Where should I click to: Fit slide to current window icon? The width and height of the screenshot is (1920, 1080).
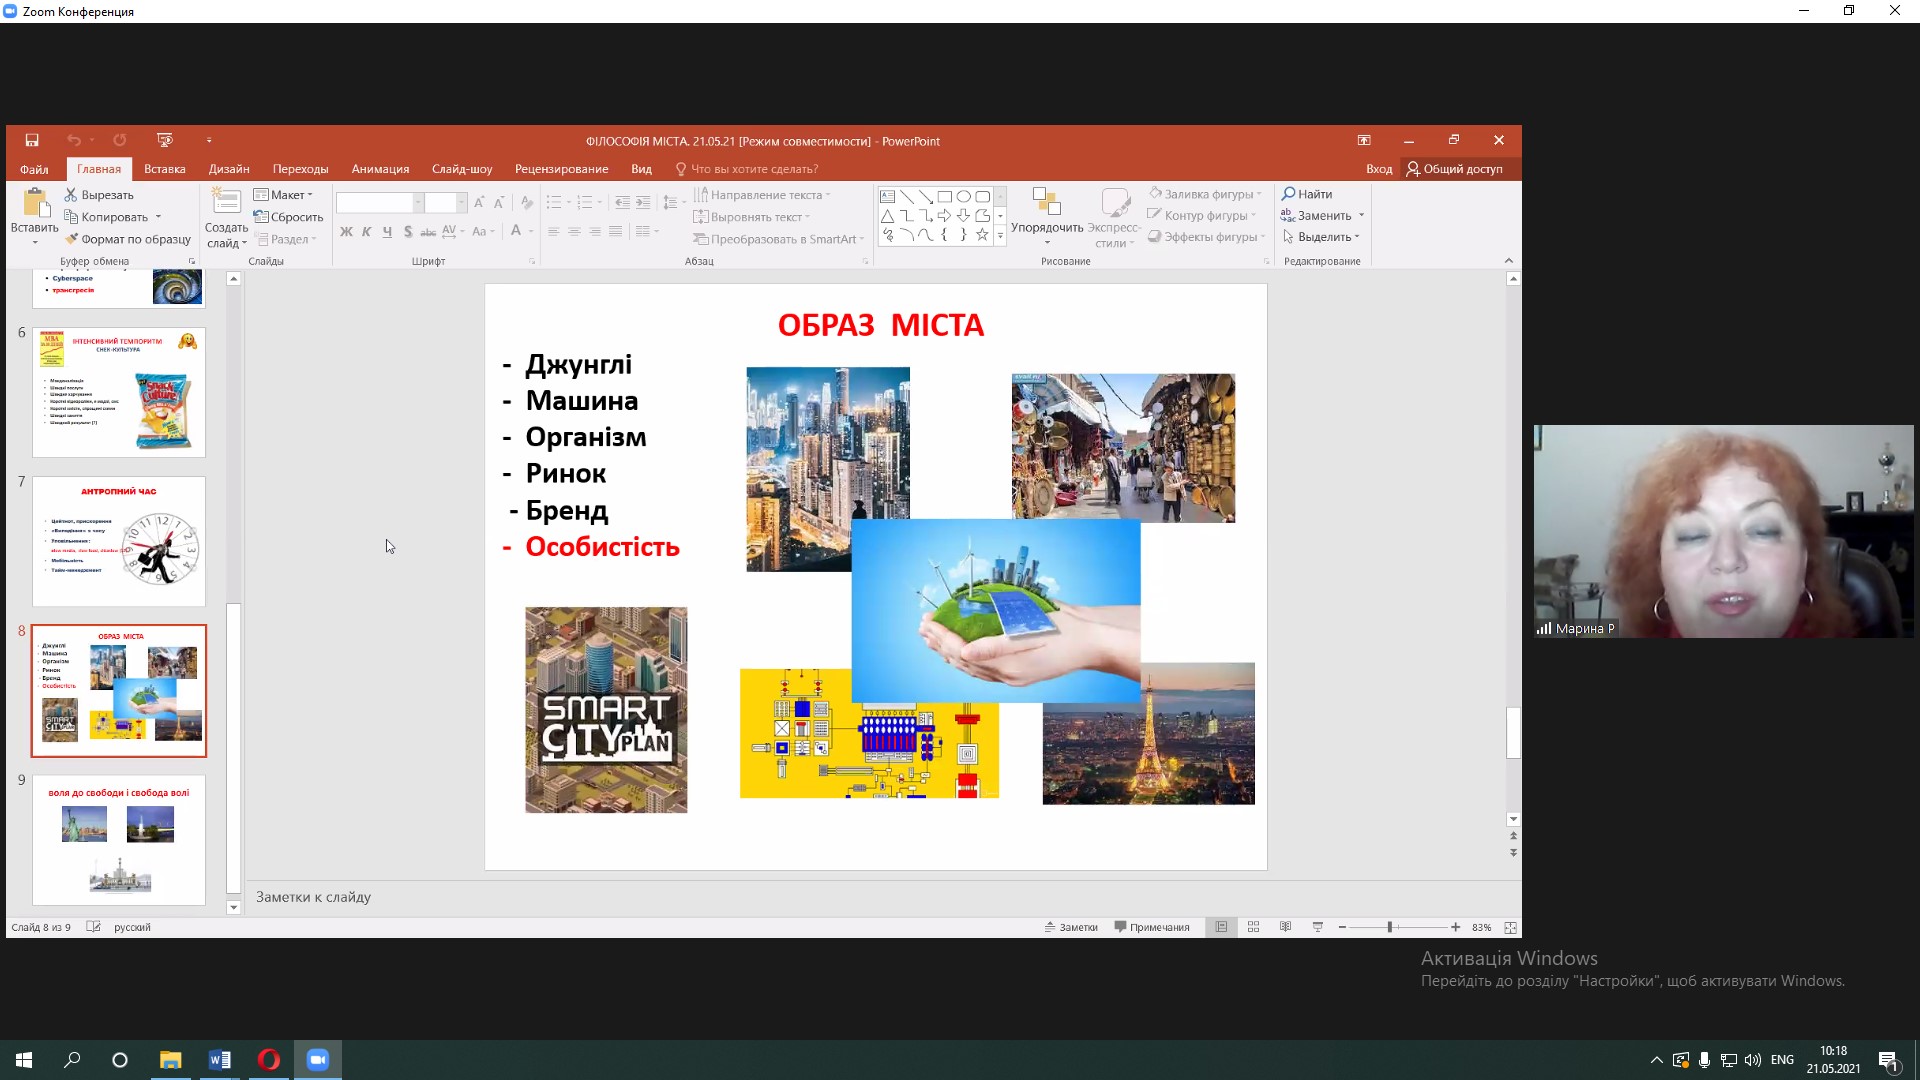coord(1510,927)
